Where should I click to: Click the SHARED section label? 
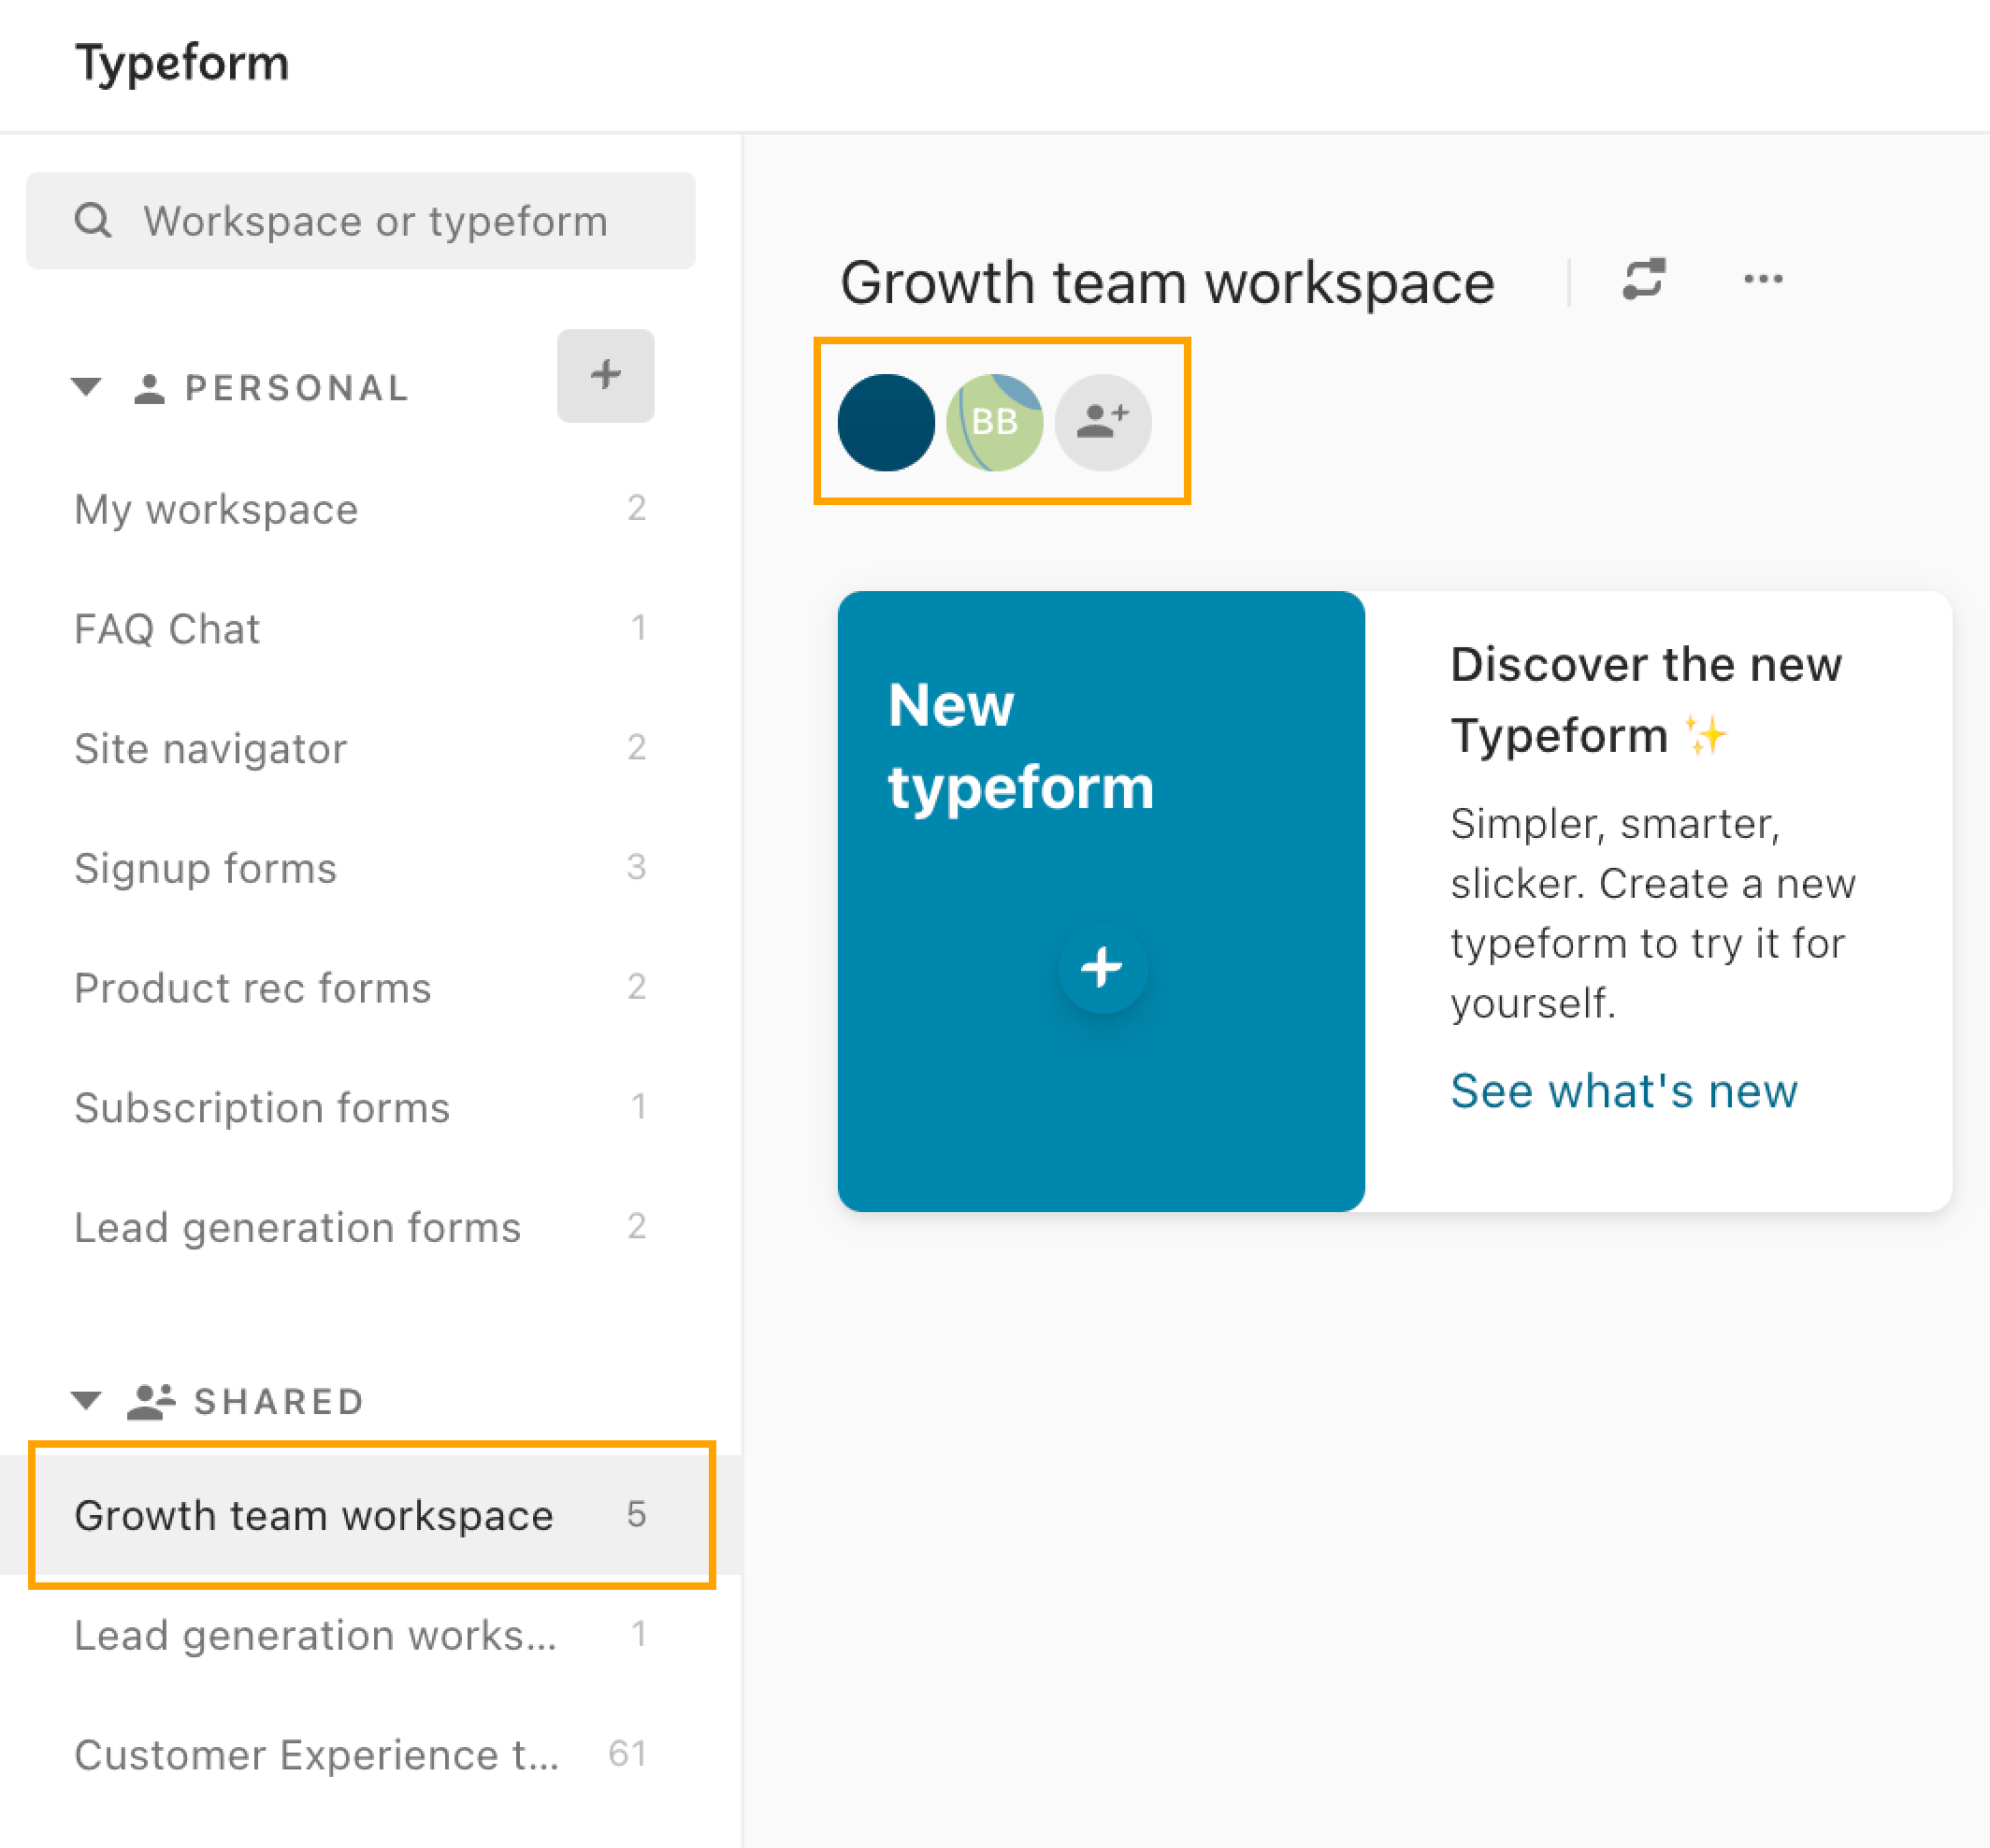click(x=280, y=1402)
